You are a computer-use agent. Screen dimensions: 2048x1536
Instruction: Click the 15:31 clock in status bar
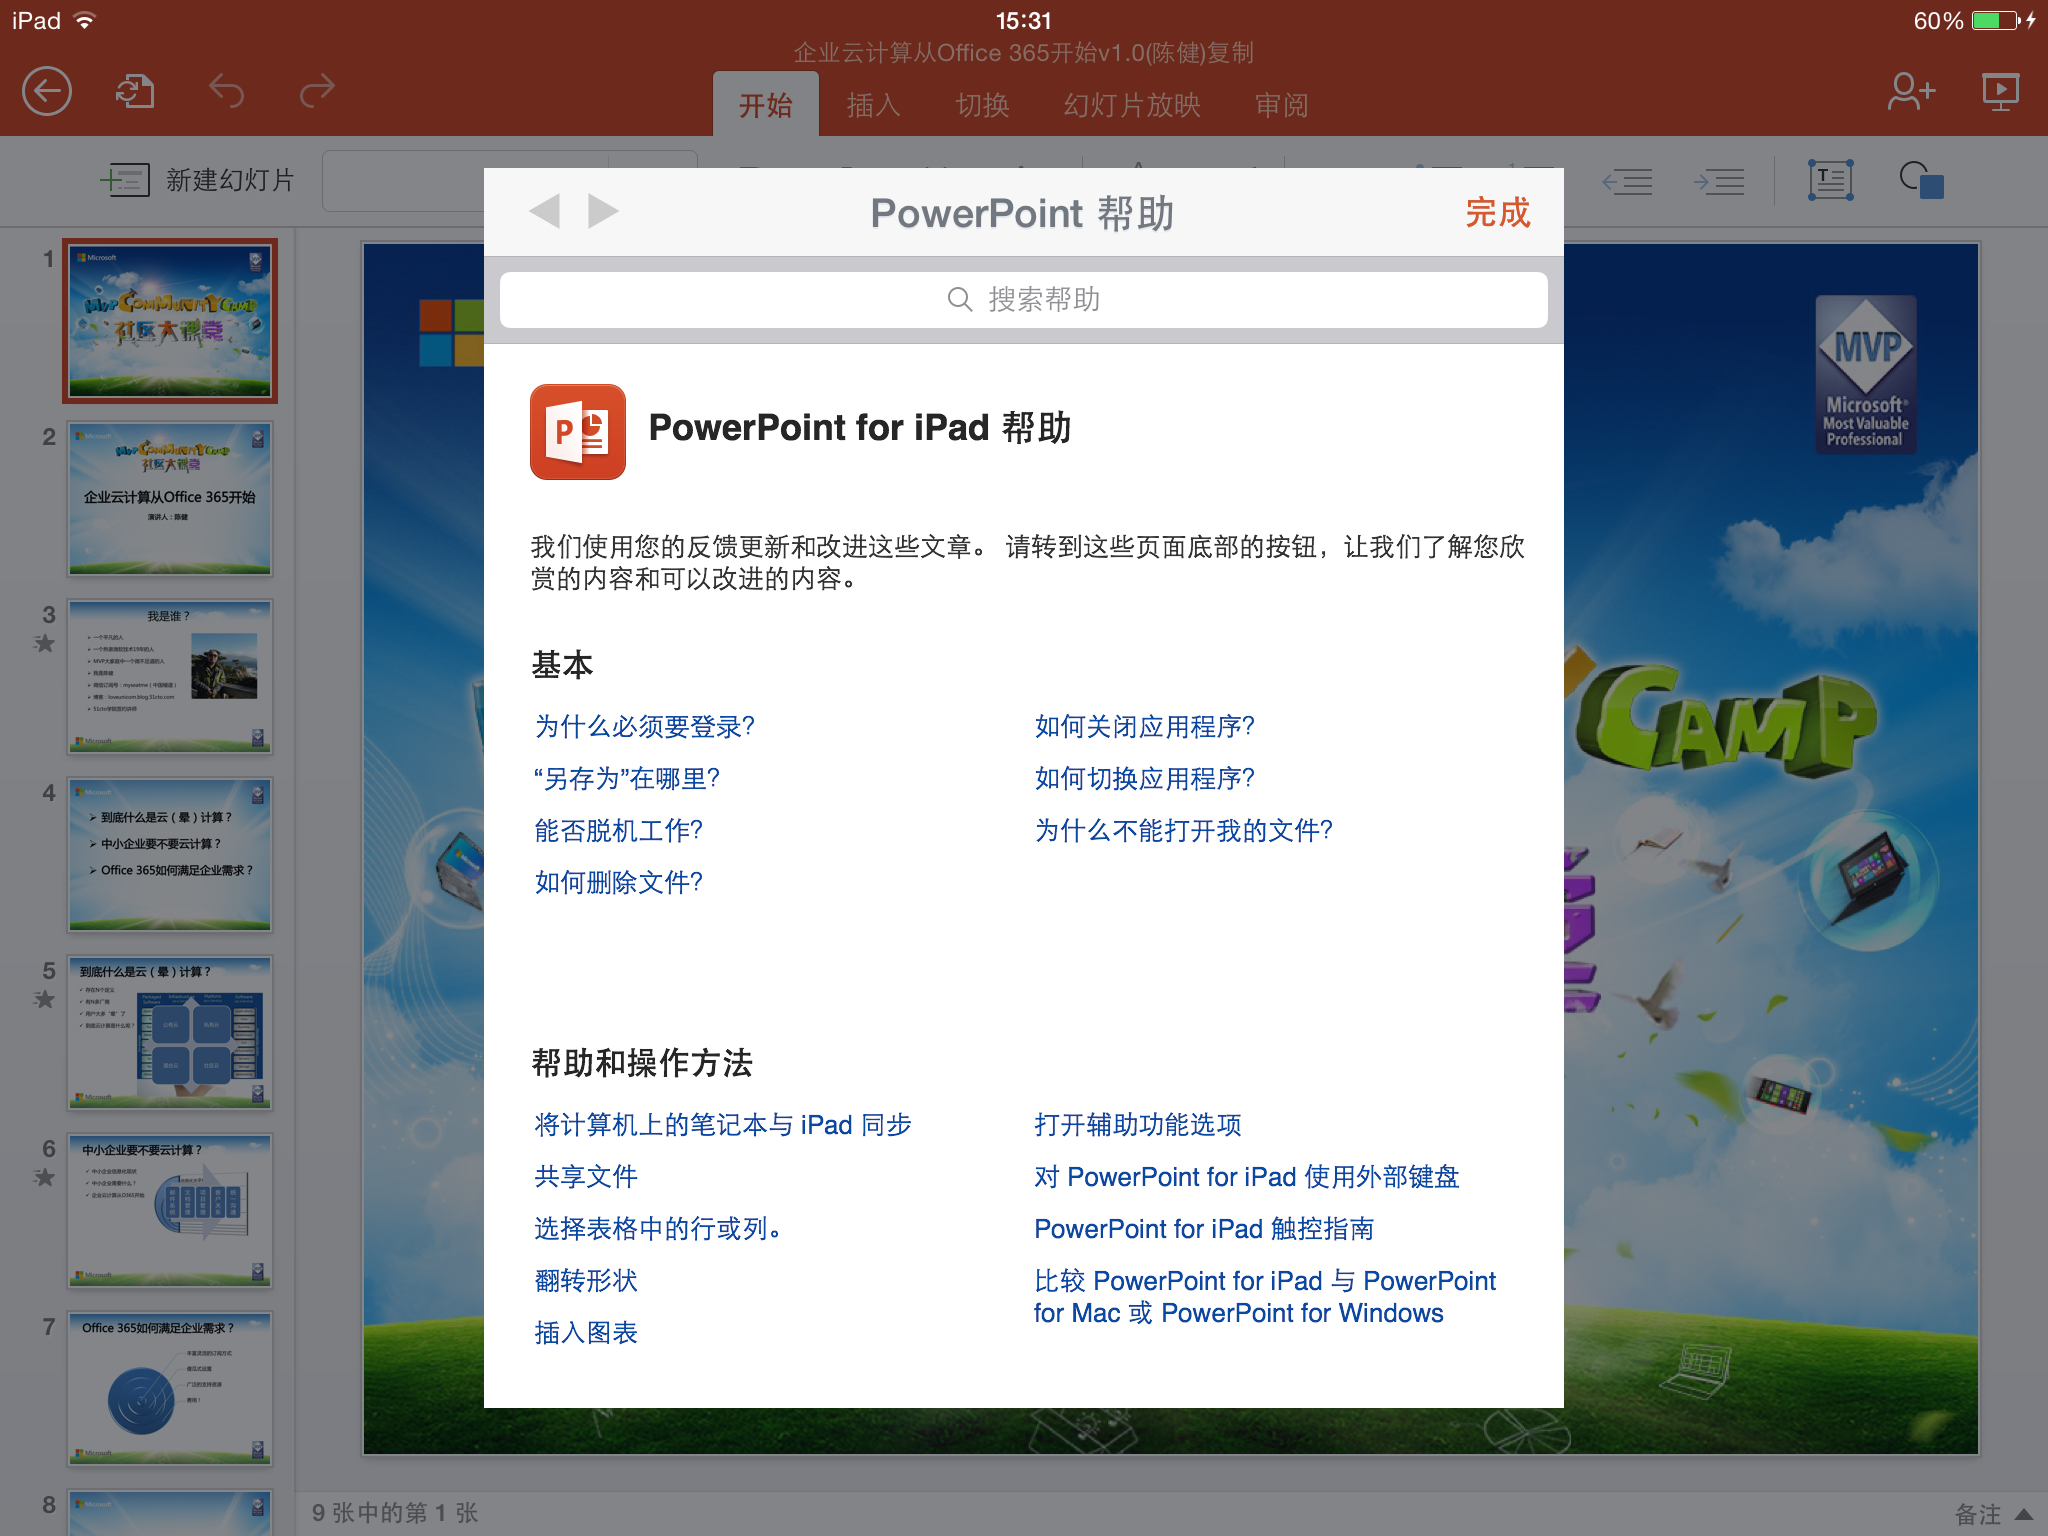coord(1024,21)
